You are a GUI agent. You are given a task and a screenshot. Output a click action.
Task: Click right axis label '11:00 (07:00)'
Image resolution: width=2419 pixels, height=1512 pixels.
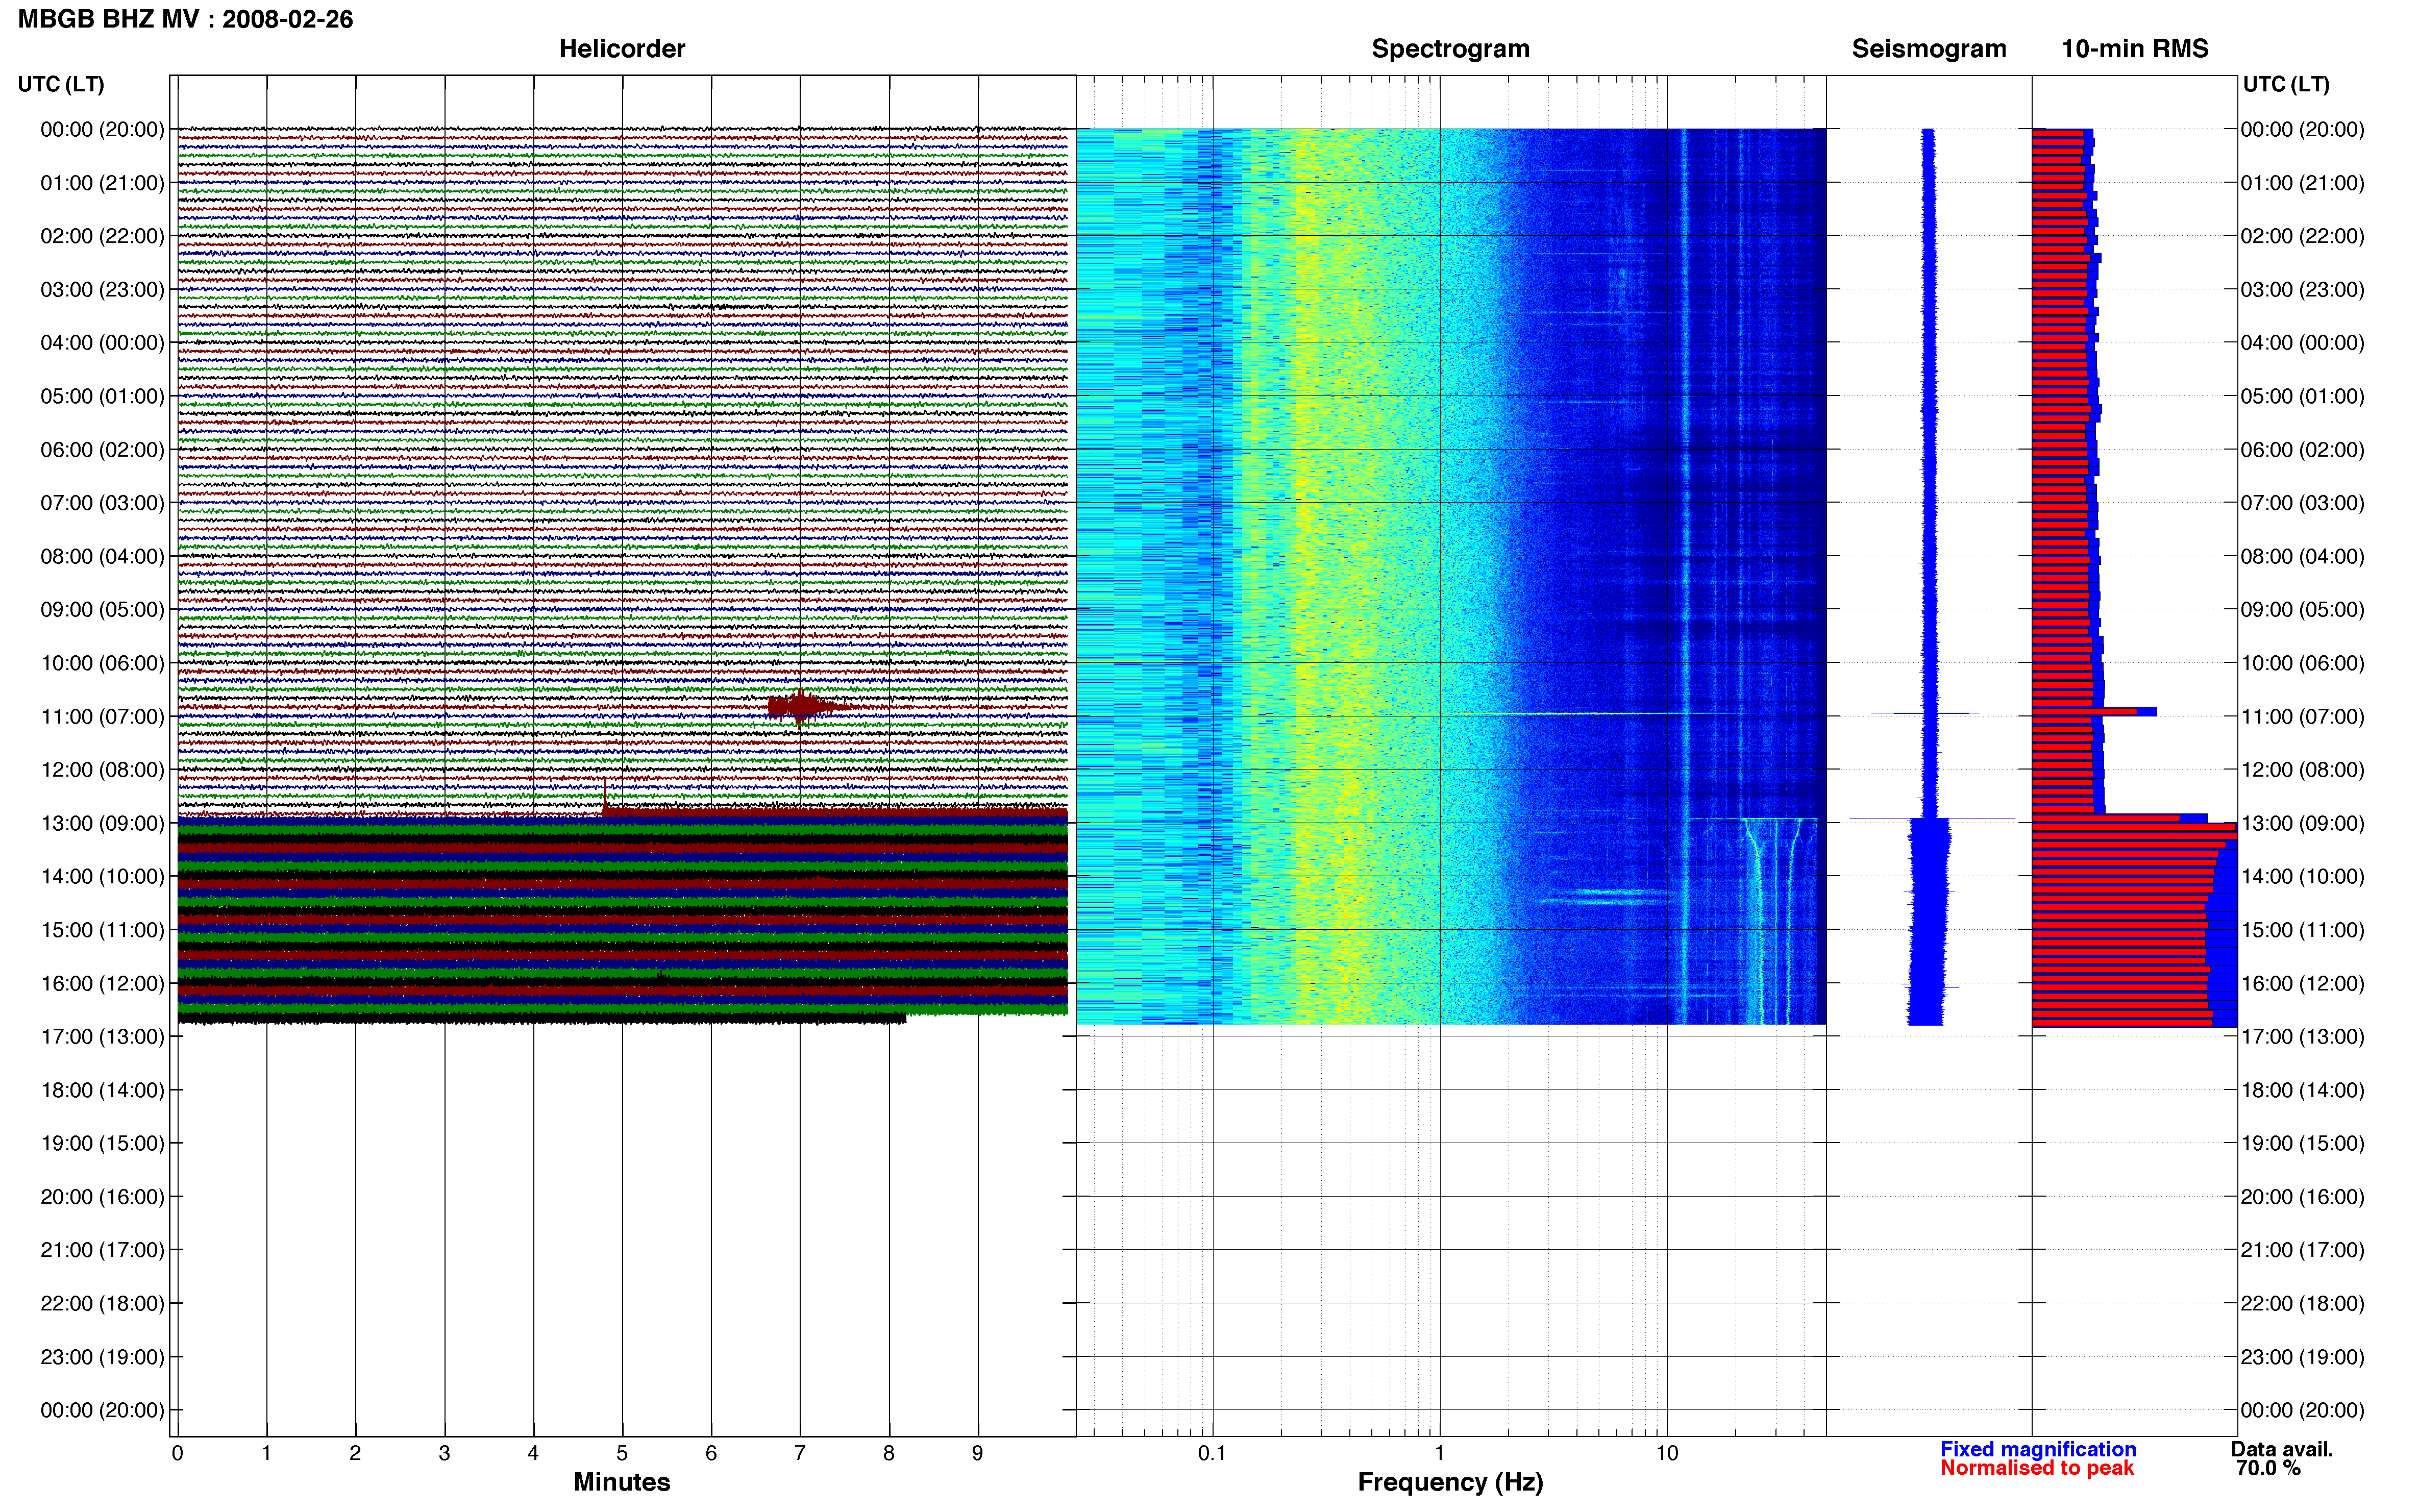(2302, 716)
